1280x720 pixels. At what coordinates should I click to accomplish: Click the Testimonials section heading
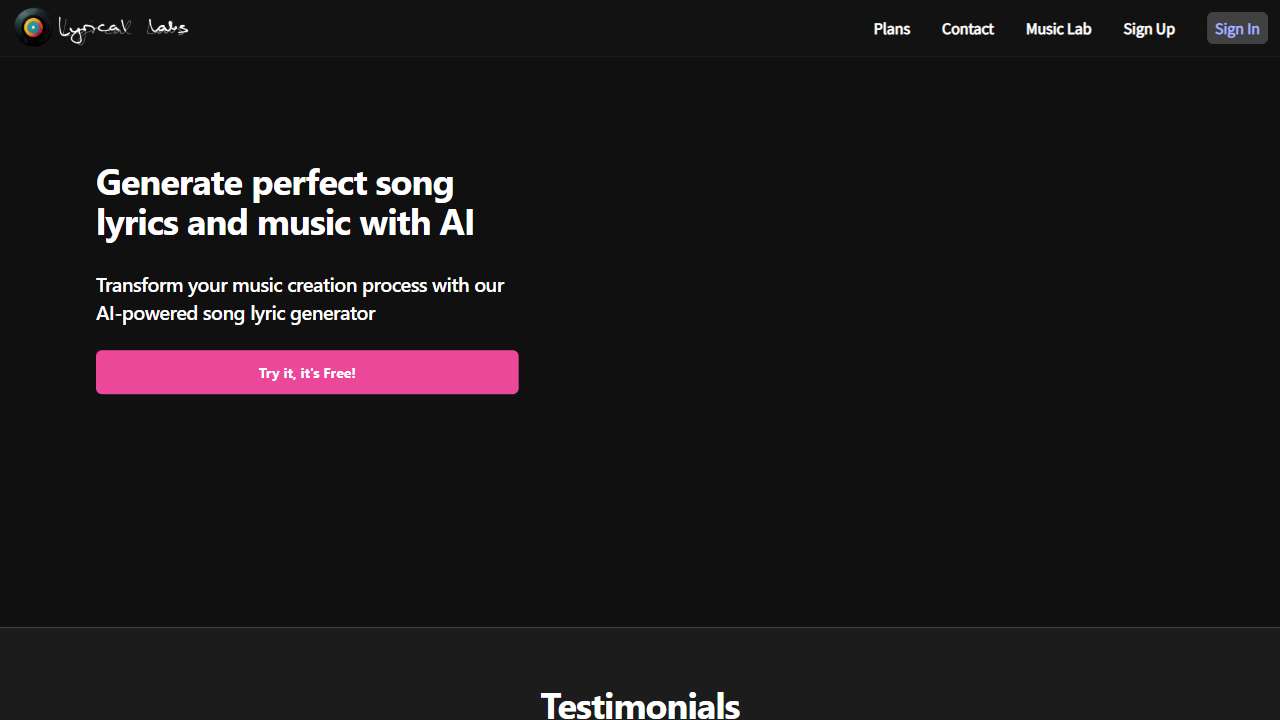point(640,705)
